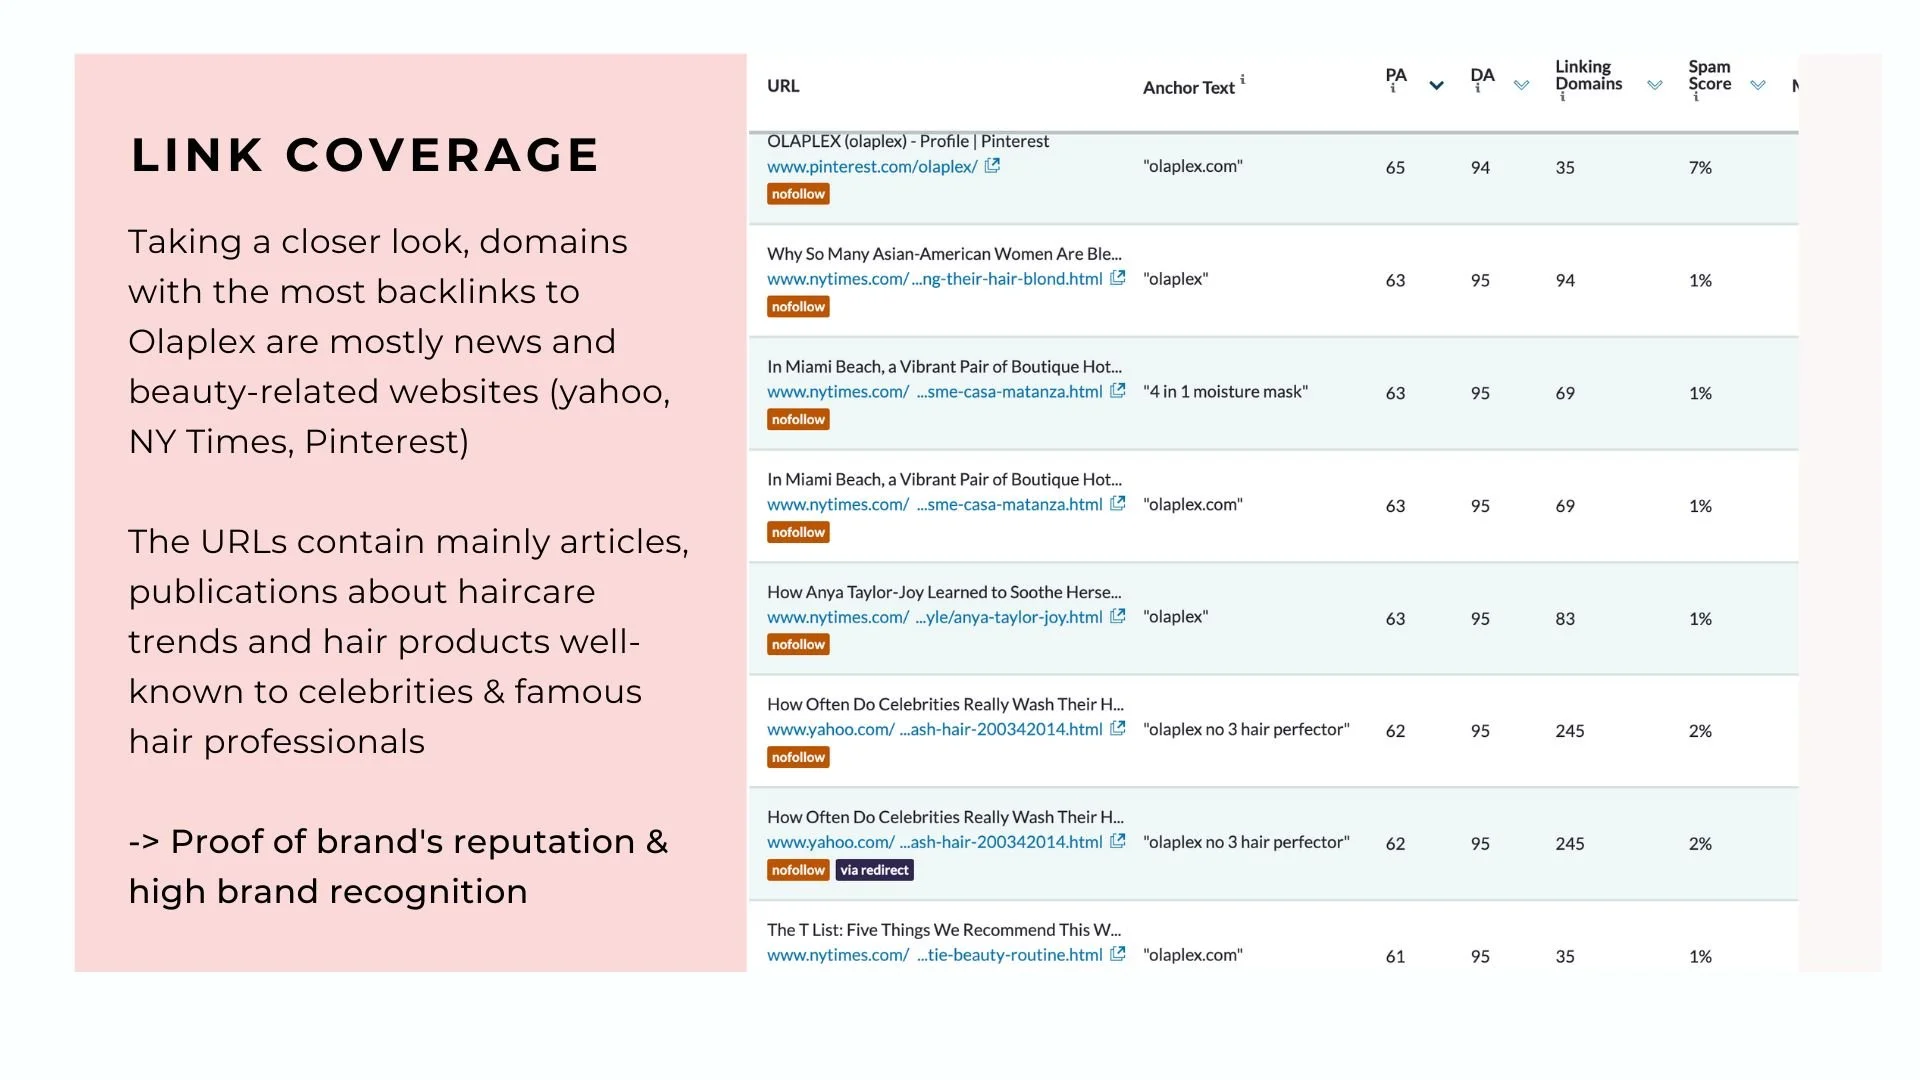Expand Spam Score column sort chevron
This screenshot has height=1080, width=1920.
pos(1758,86)
